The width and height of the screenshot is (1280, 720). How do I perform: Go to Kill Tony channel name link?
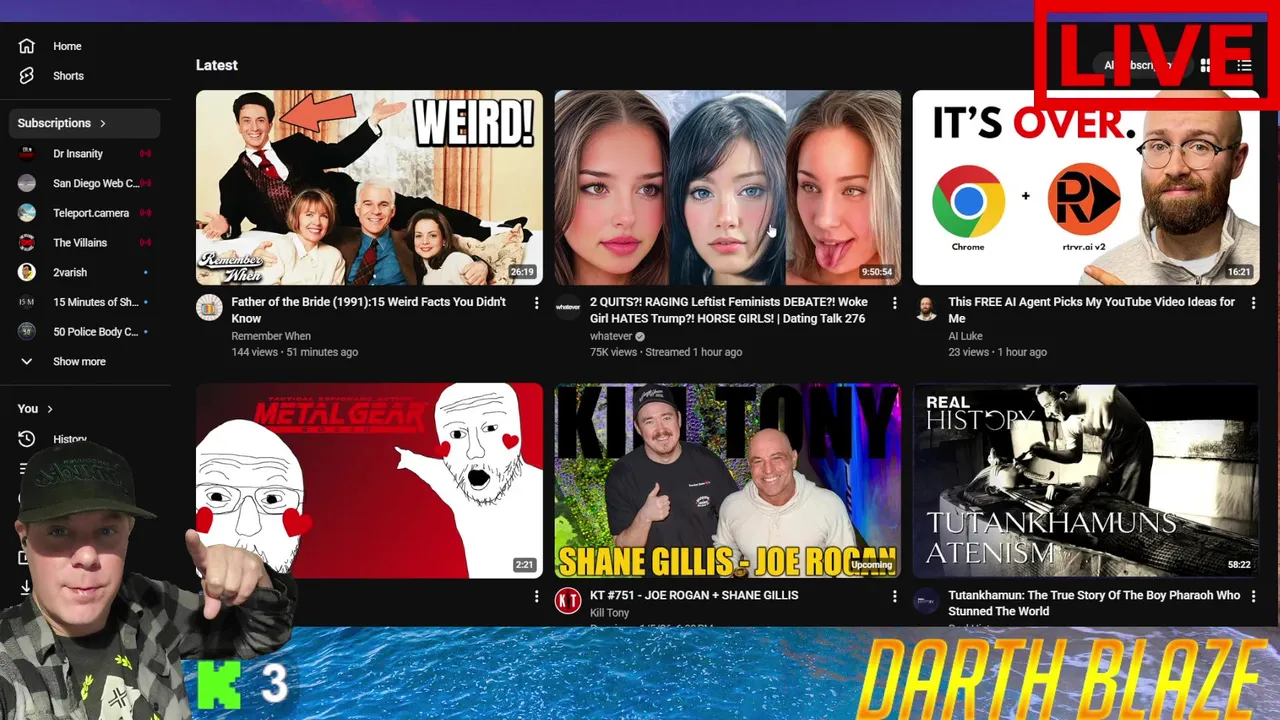click(610, 612)
